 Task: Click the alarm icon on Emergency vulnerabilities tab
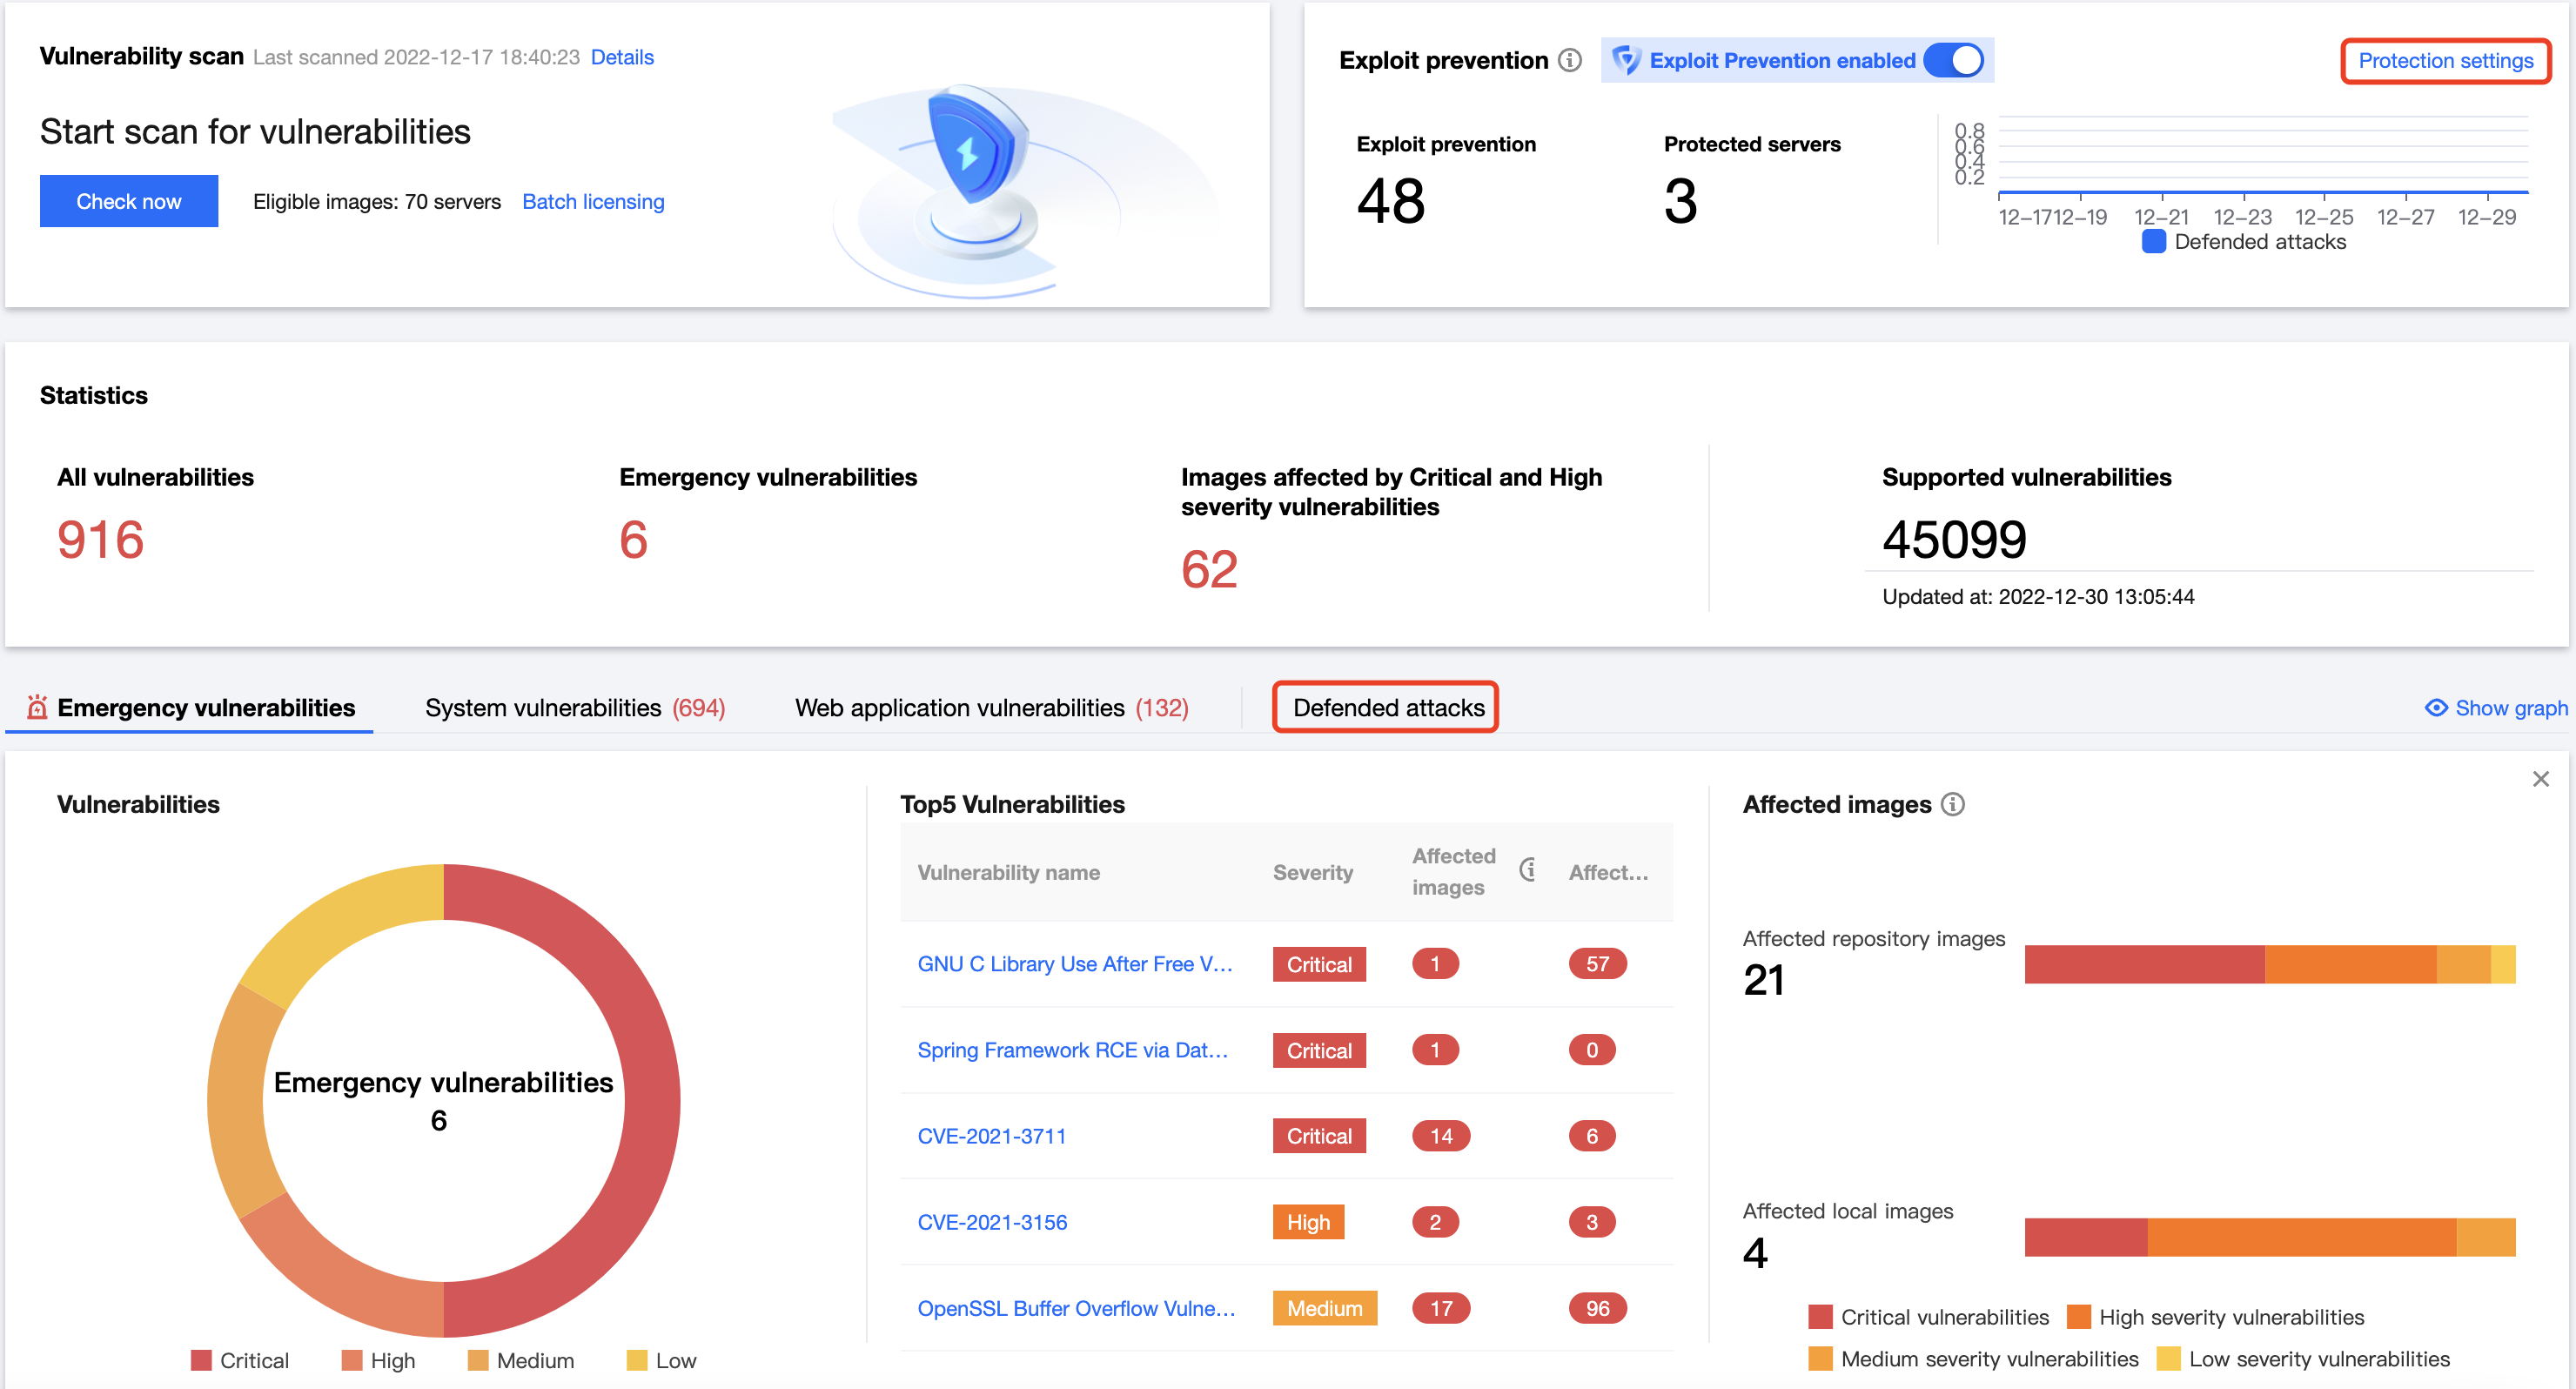tap(37, 708)
